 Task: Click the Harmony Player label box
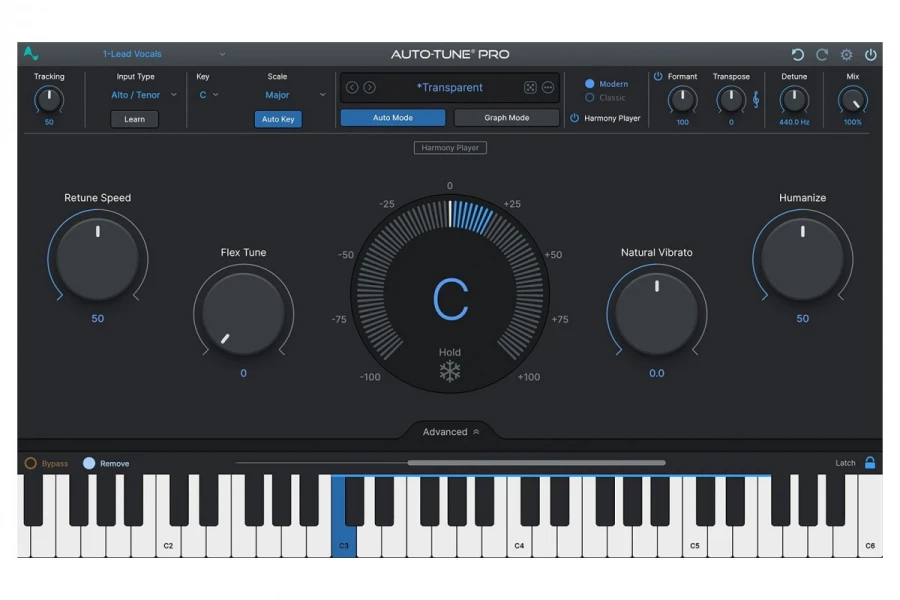point(450,148)
